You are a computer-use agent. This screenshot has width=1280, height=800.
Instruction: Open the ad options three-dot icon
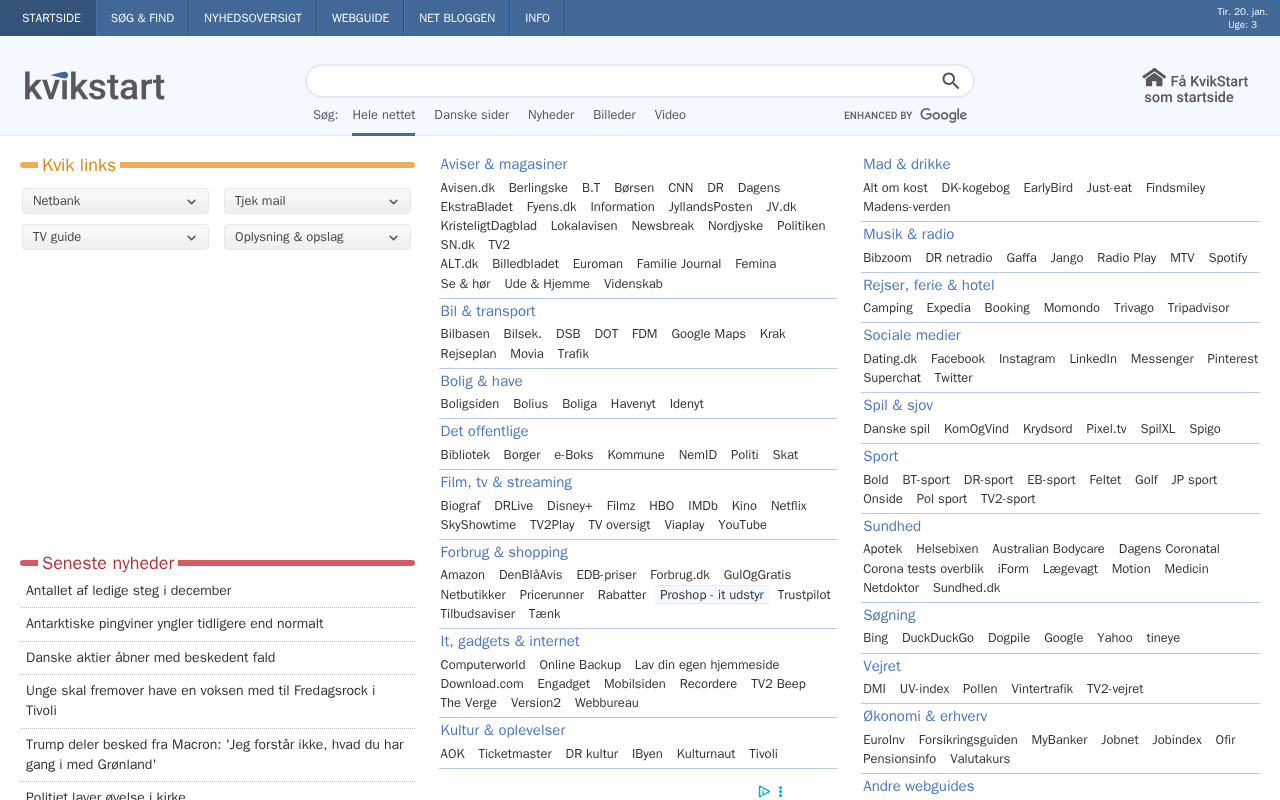point(780,791)
